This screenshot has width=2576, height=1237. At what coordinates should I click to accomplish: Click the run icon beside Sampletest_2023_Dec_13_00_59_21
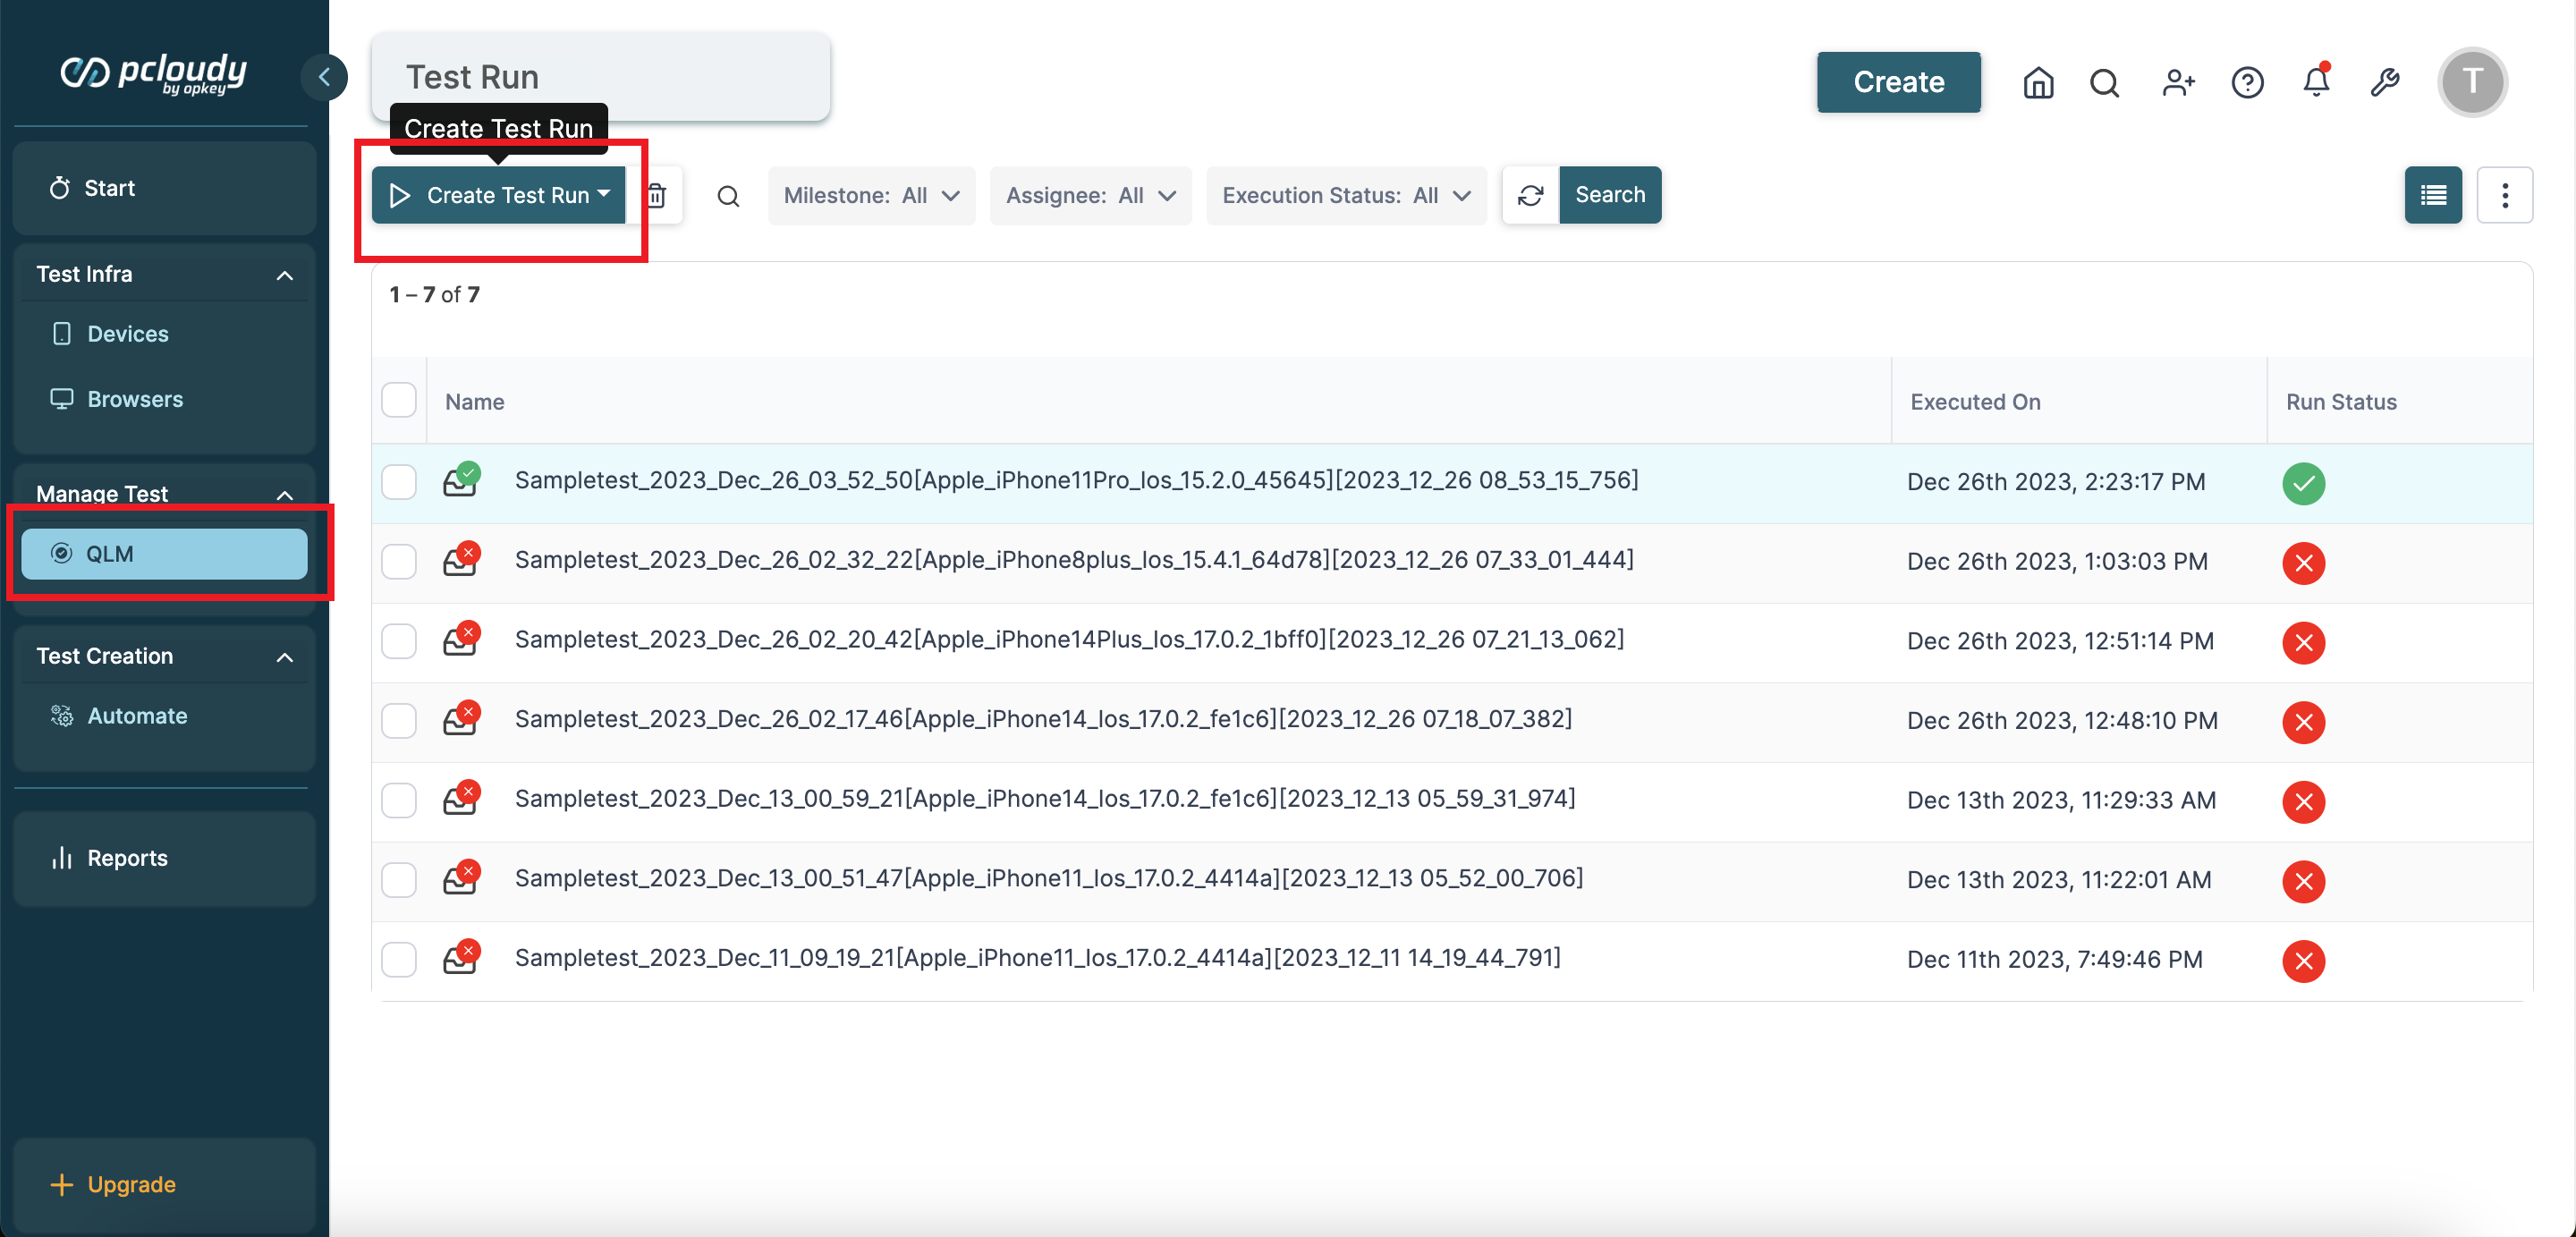461,799
